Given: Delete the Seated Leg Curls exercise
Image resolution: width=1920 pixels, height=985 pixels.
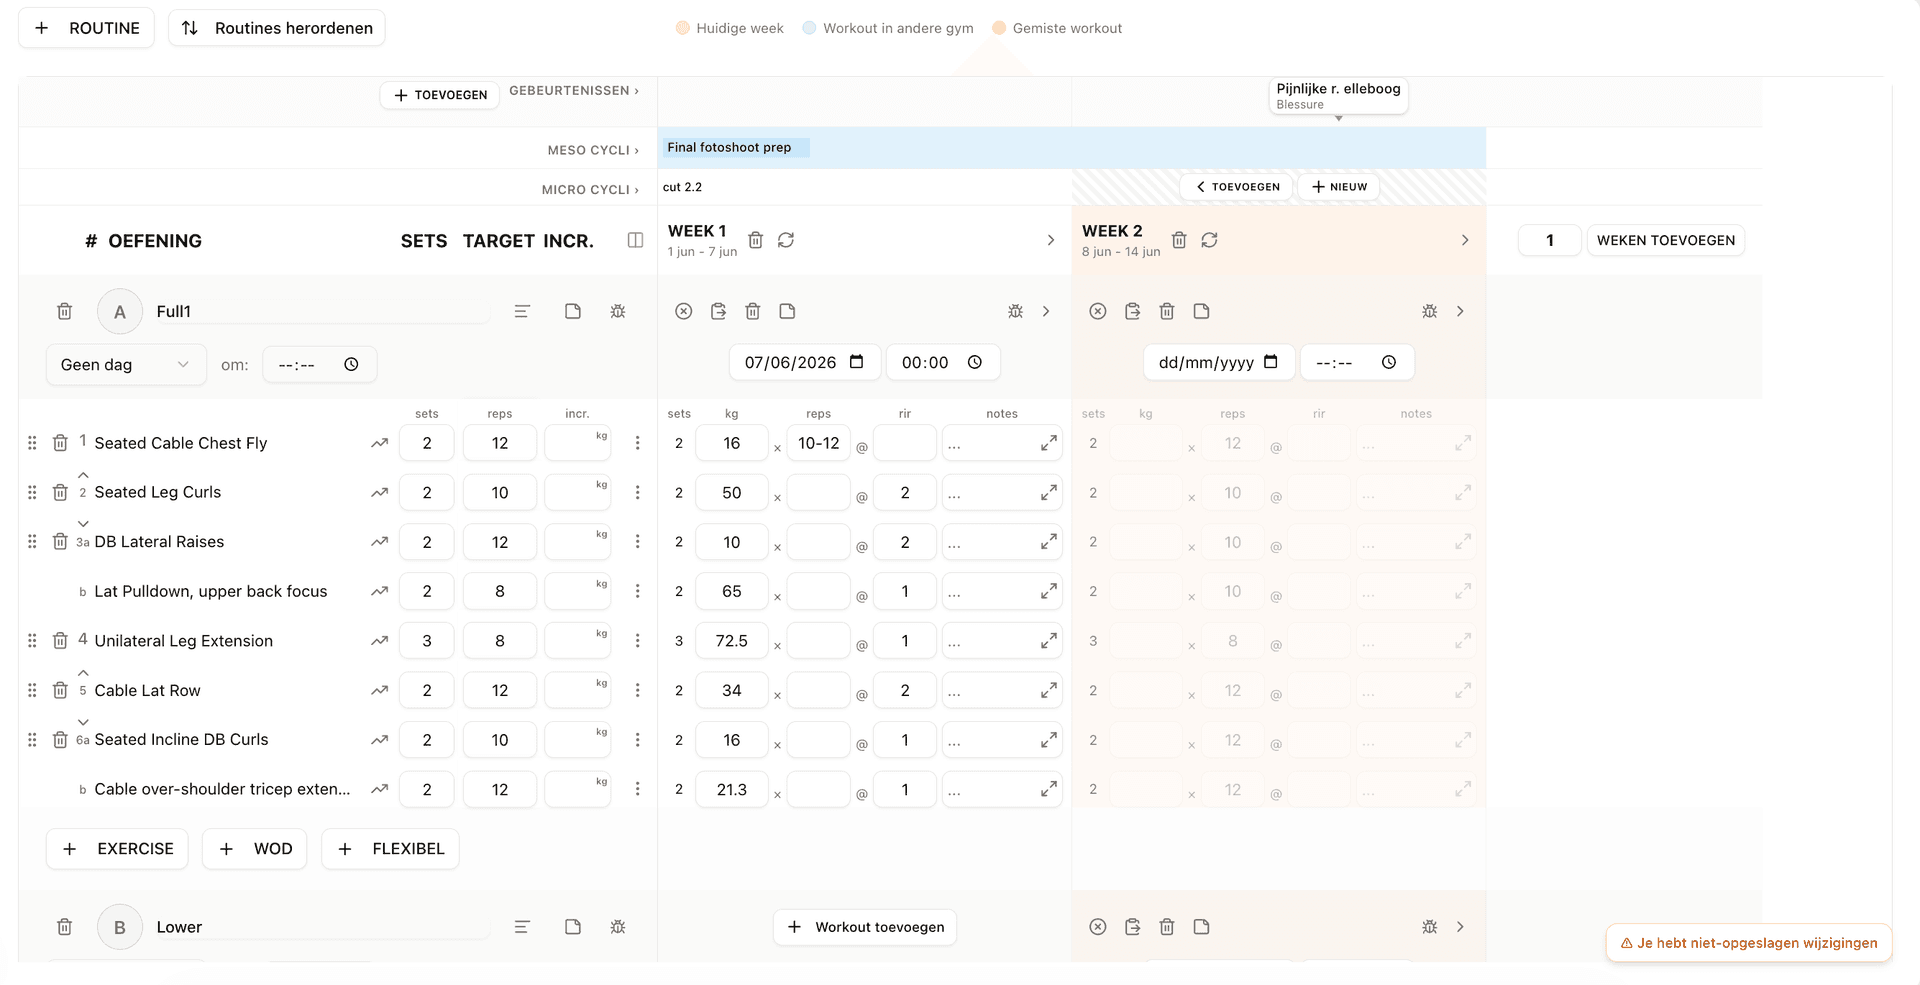Looking at the screenshot, I should click(60, 492).
